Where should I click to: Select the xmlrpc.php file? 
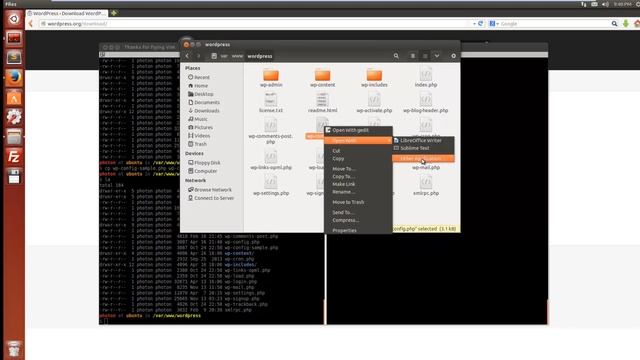click(426, 185)
